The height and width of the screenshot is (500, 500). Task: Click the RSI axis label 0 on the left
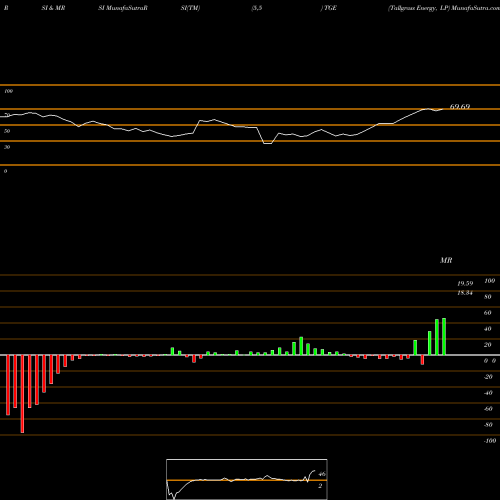point(5,171)
